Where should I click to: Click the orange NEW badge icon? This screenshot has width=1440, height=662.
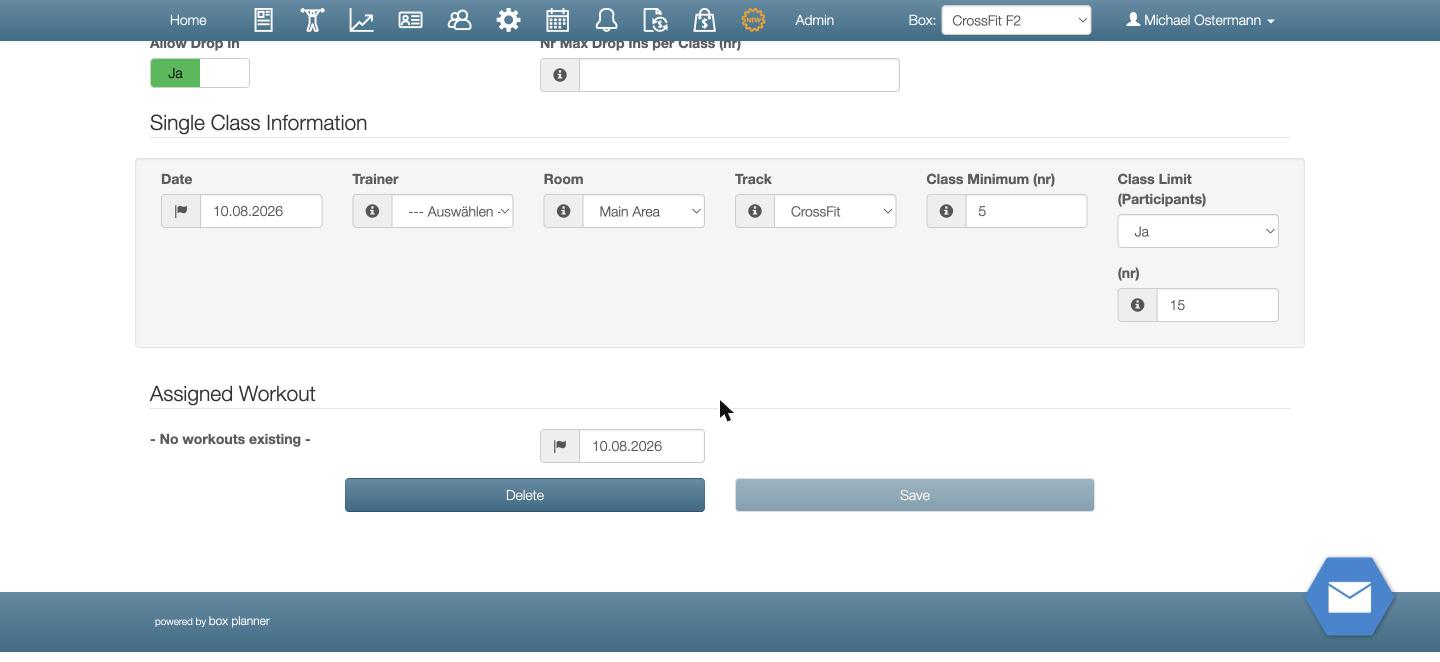pyautogui.click(x=753, y=20)
